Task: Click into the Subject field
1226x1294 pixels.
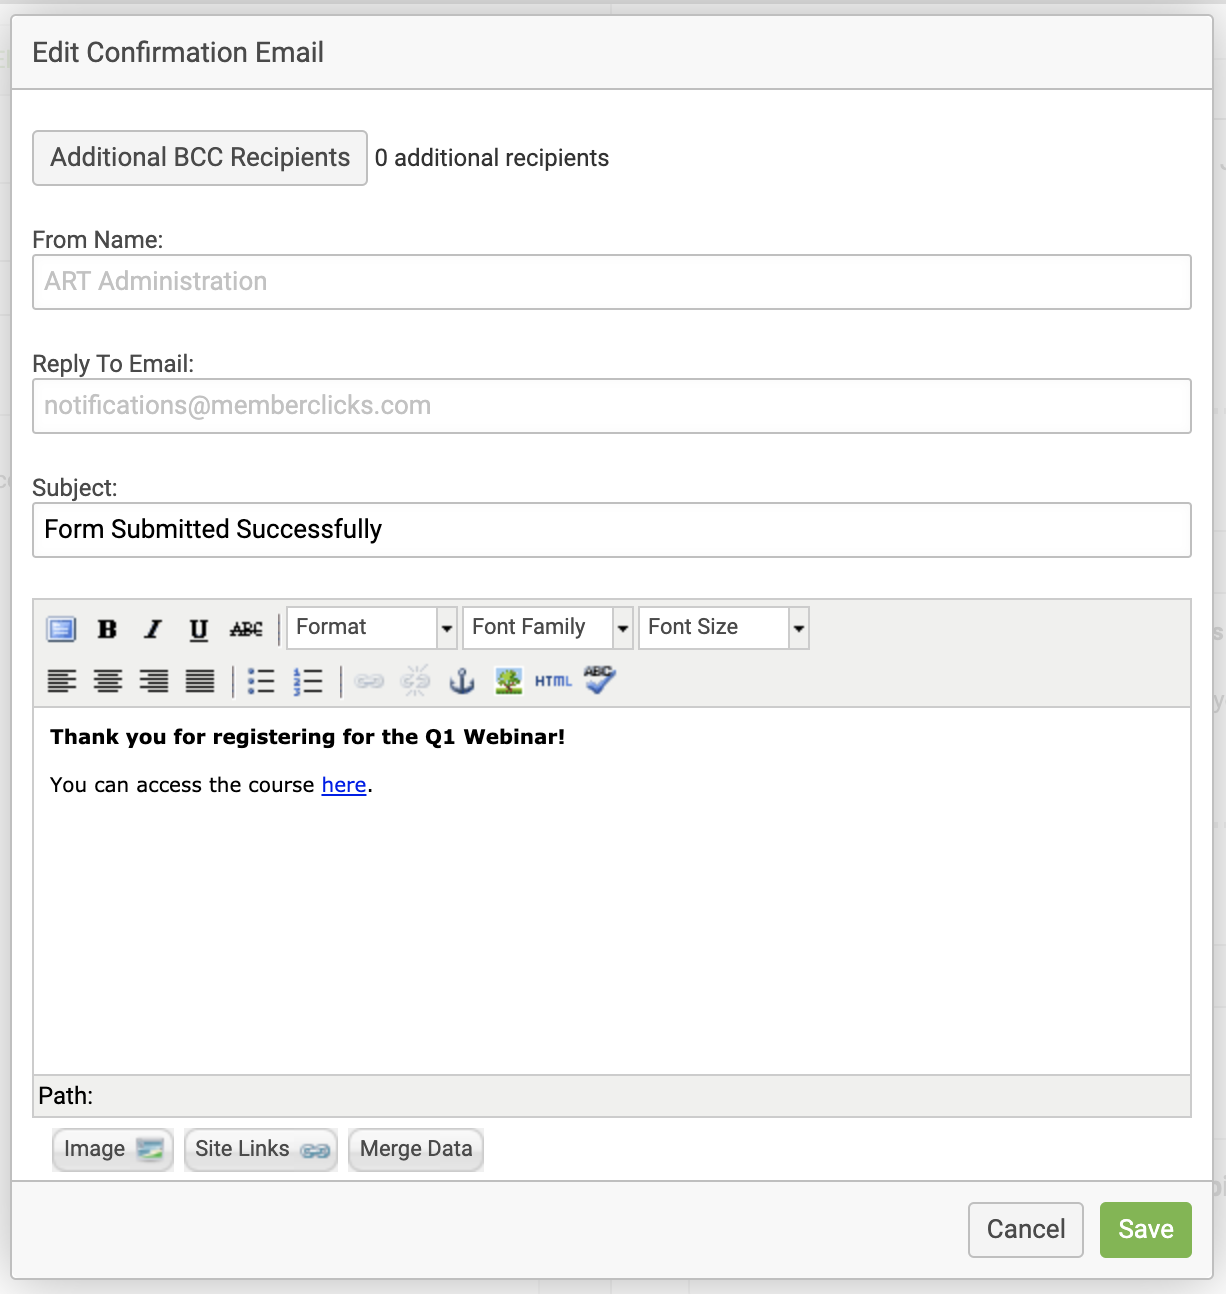Action: pyautogui.click(x=611, y=530)
